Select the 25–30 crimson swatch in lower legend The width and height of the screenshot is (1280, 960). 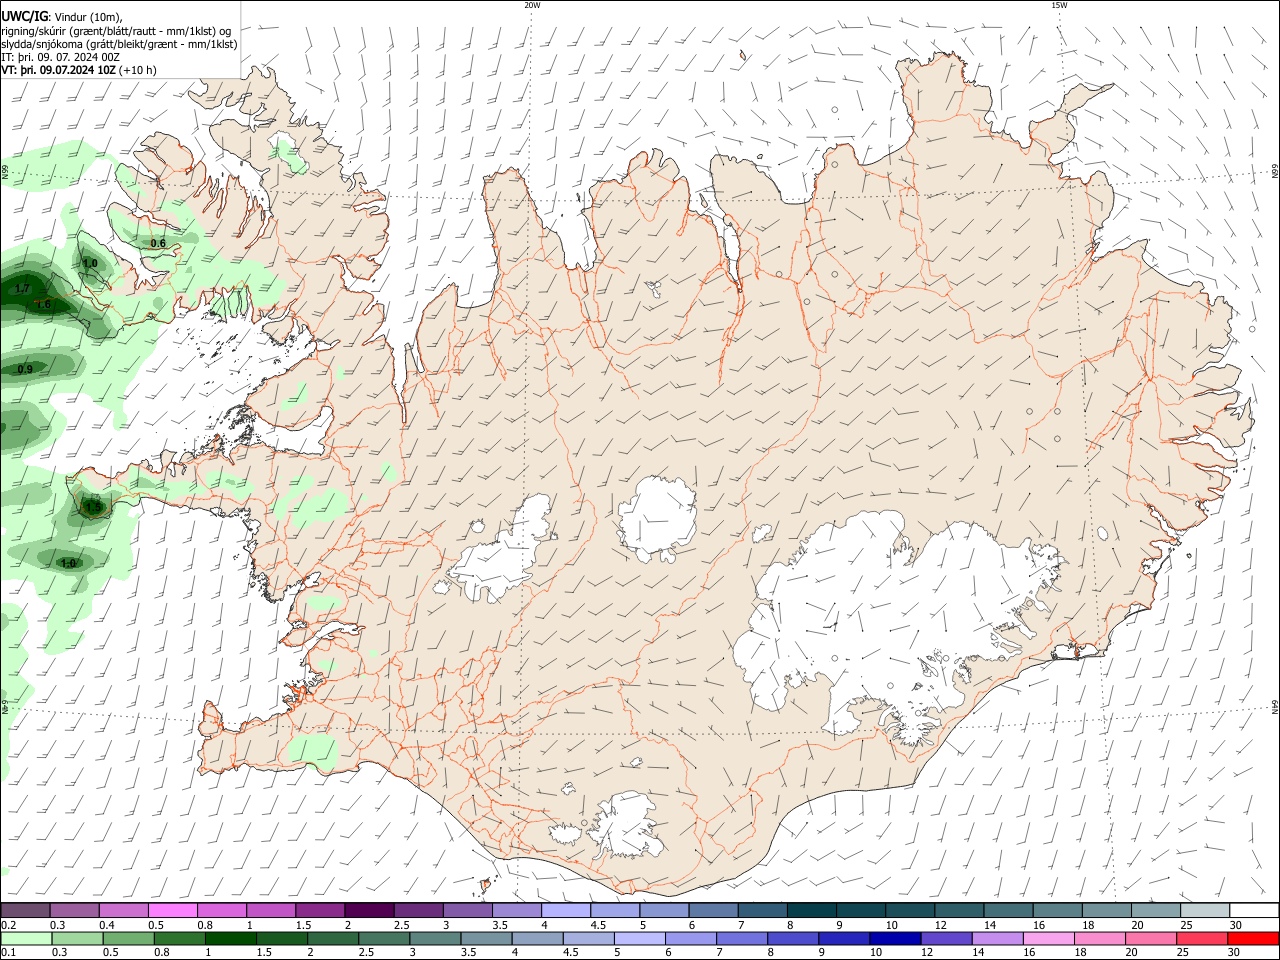(1200, 938)
